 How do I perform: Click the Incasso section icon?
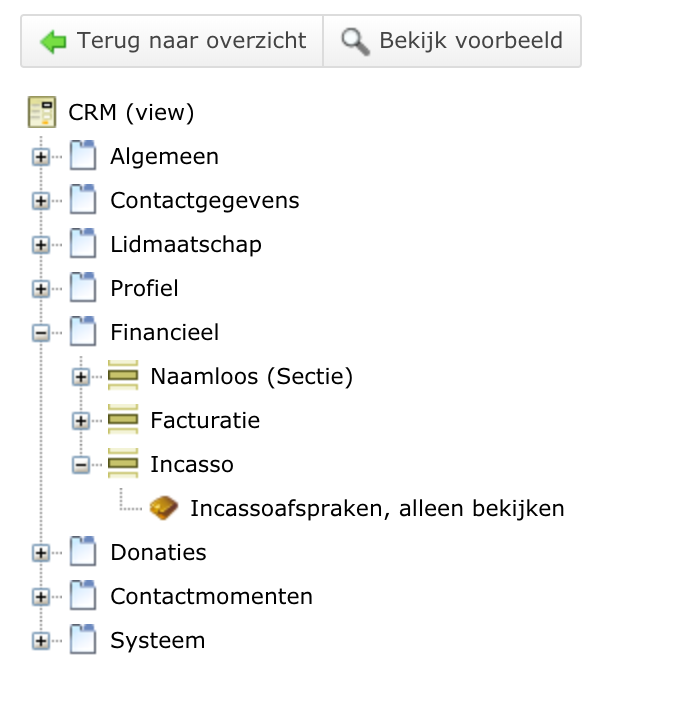pyautogui.click(x=123, y=463)
